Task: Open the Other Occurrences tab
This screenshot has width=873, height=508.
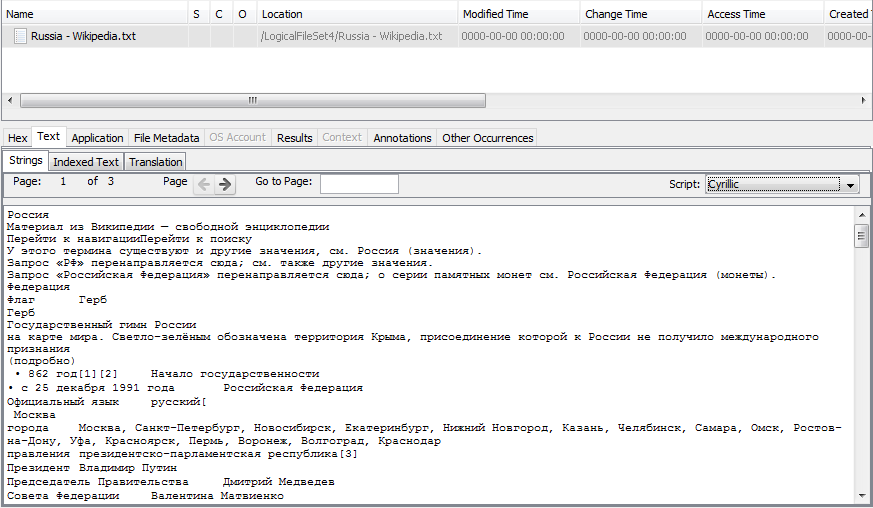Action: (x=488, y=138)
